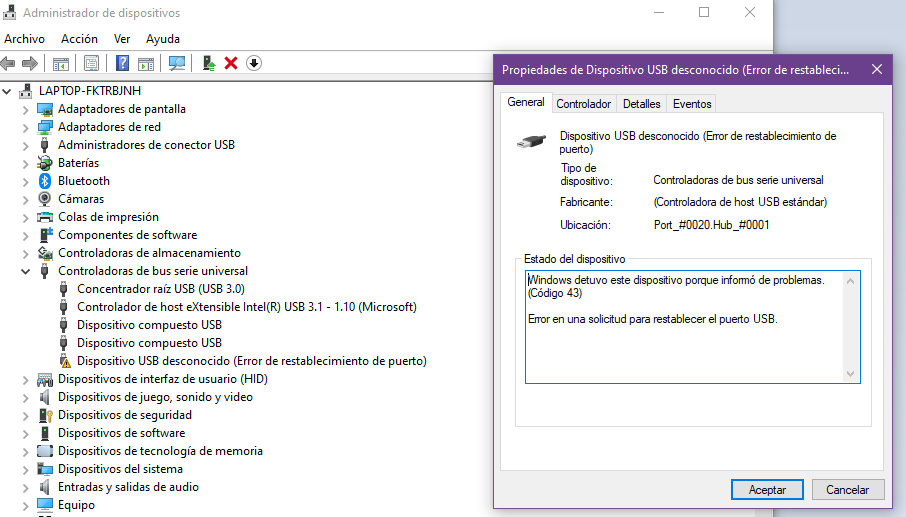Click the Port_#0020.Hub_#0001 location value
This screenshot has width=906, height=517.
point(711,225)
